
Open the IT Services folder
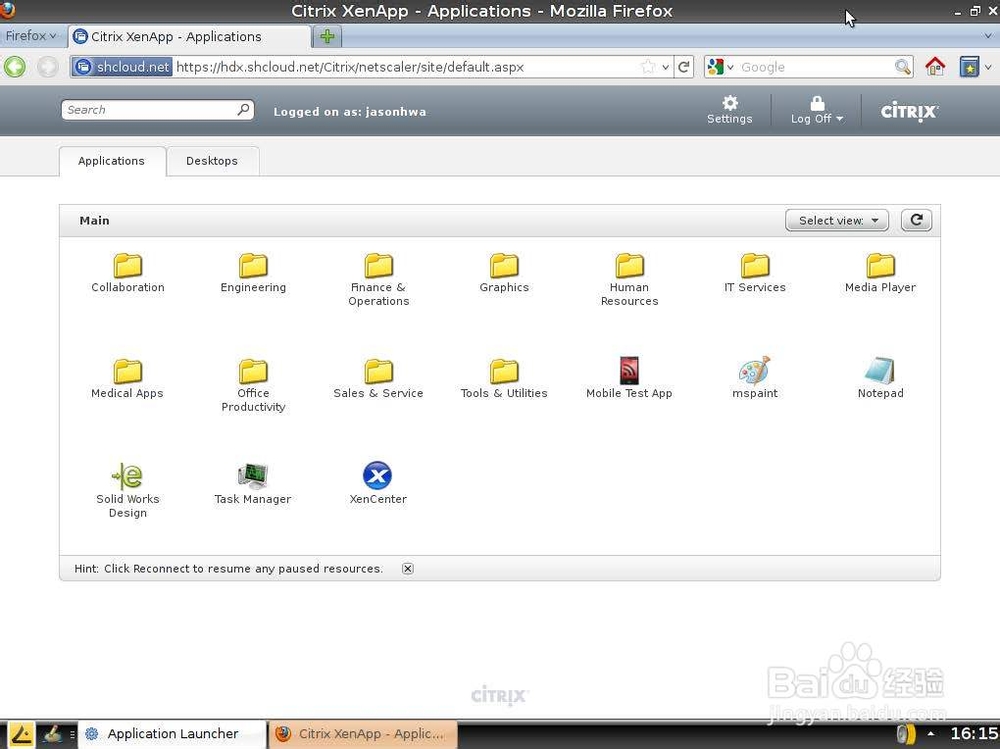pyautogui.click(x=754, y=273)
